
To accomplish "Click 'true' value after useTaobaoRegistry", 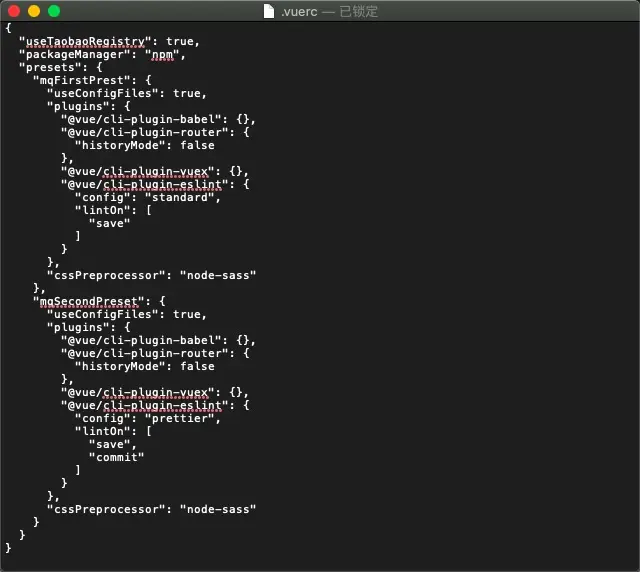I will (180, 42).
